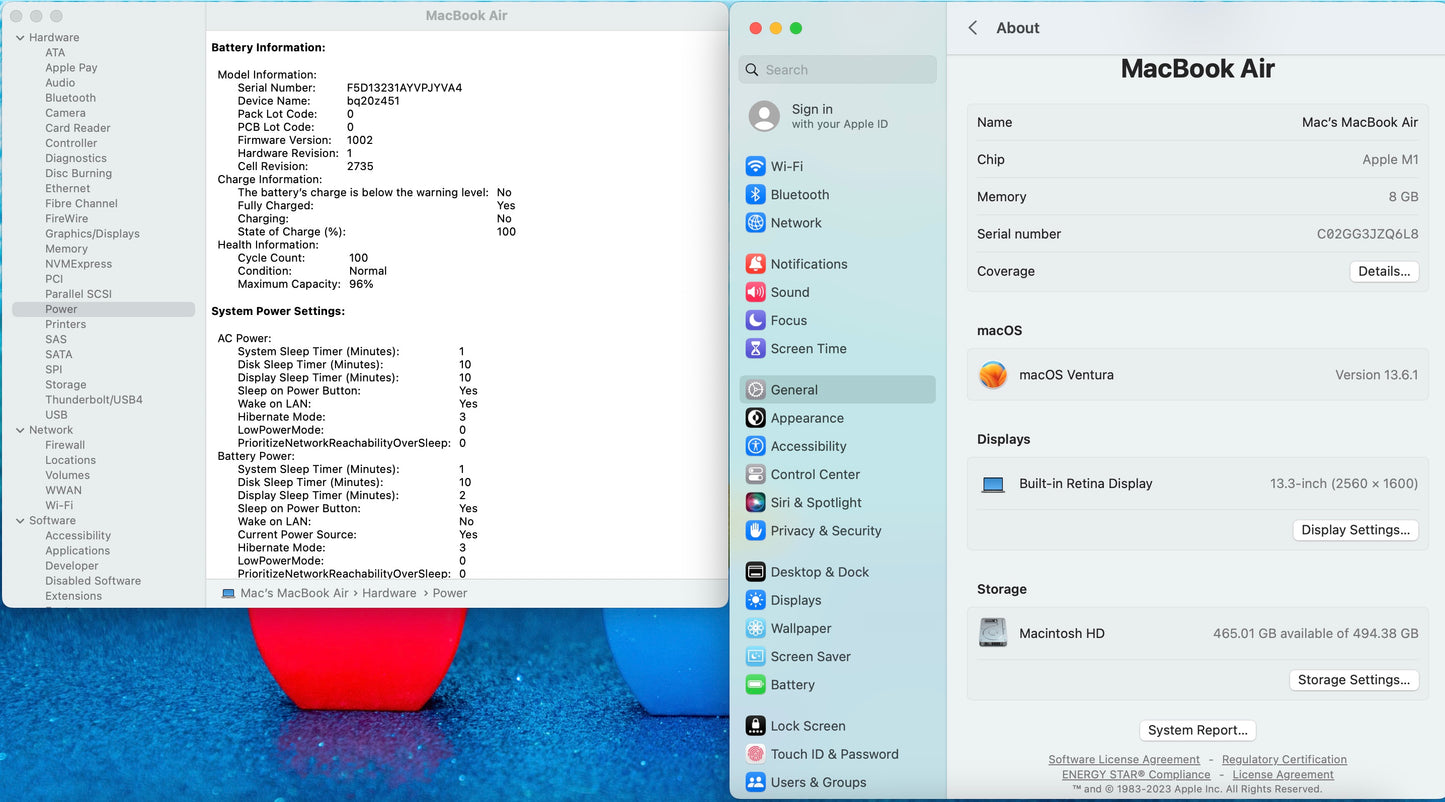1445x802 pixels.
Task: Click the battery serial F5D13231AYVPJYVA4
Action: tap(404, 88)
